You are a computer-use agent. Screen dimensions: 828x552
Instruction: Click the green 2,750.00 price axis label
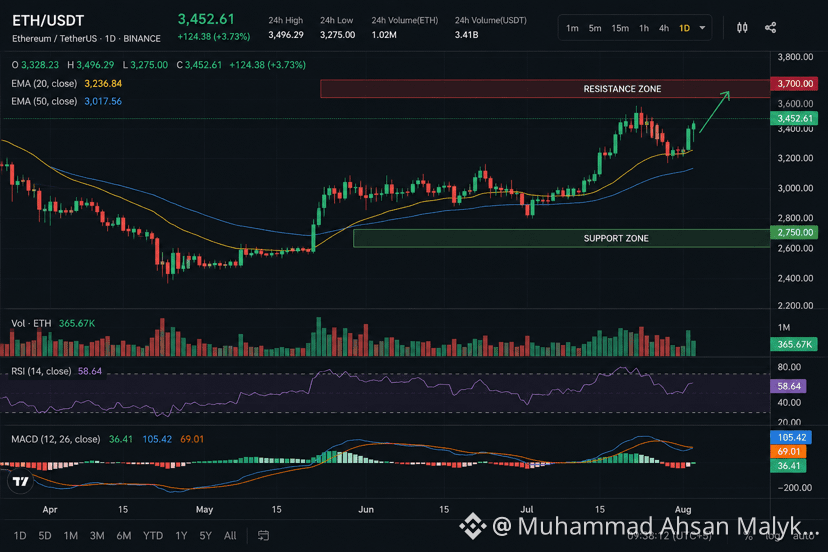pyautogui.click(x=794, y=232)
